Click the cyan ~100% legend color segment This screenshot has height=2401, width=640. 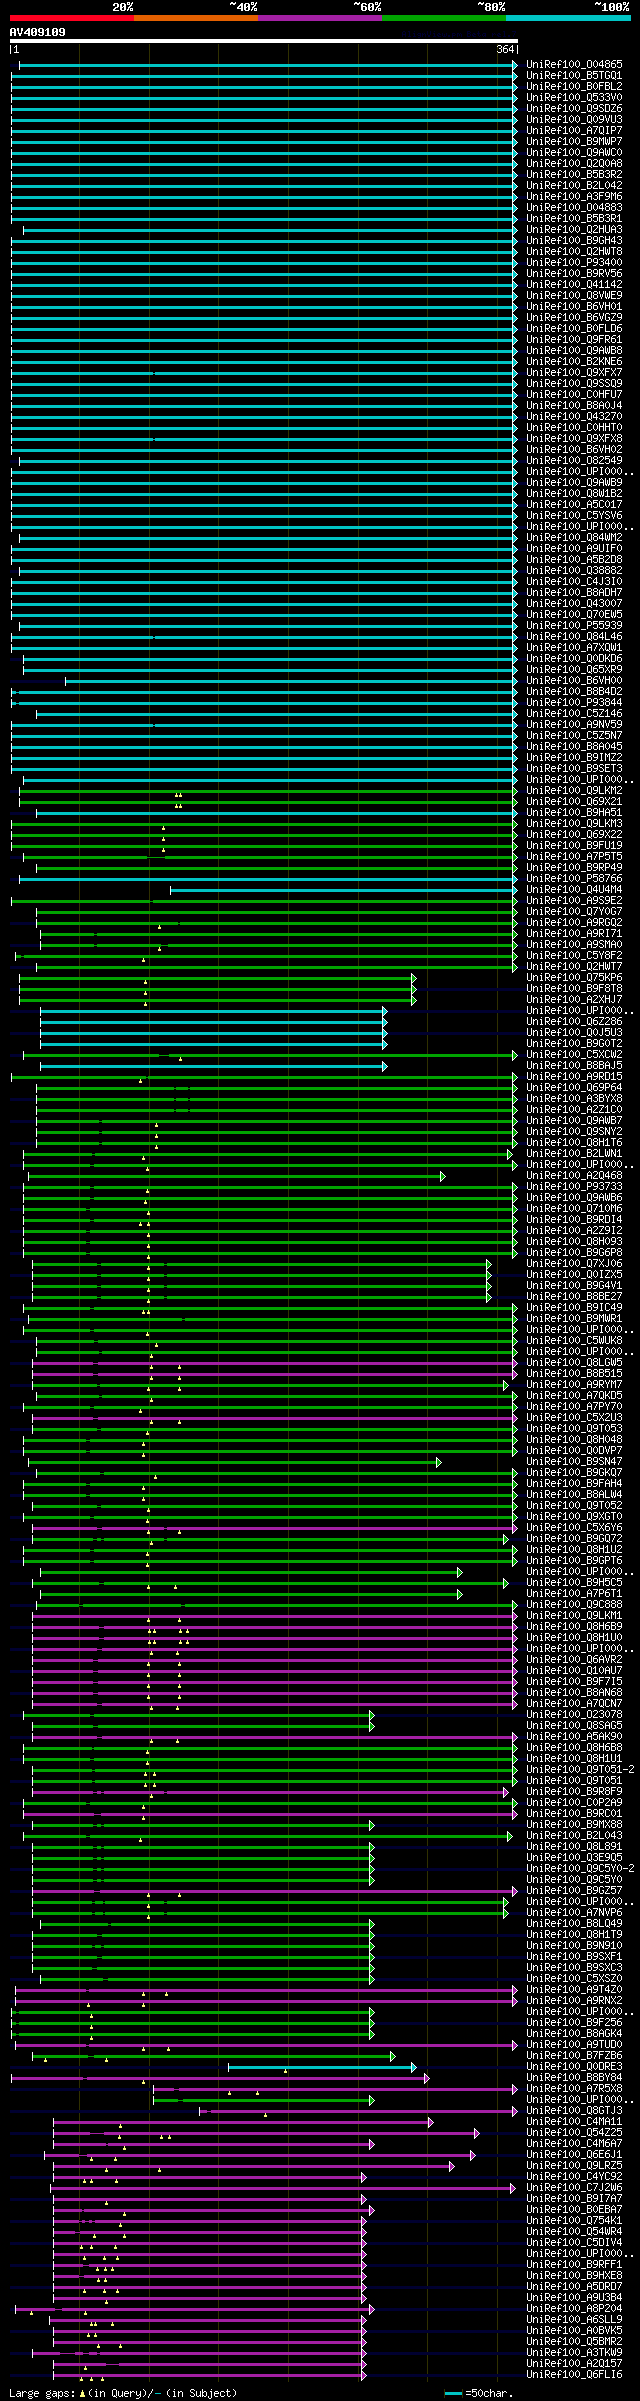tap(567, 18)
